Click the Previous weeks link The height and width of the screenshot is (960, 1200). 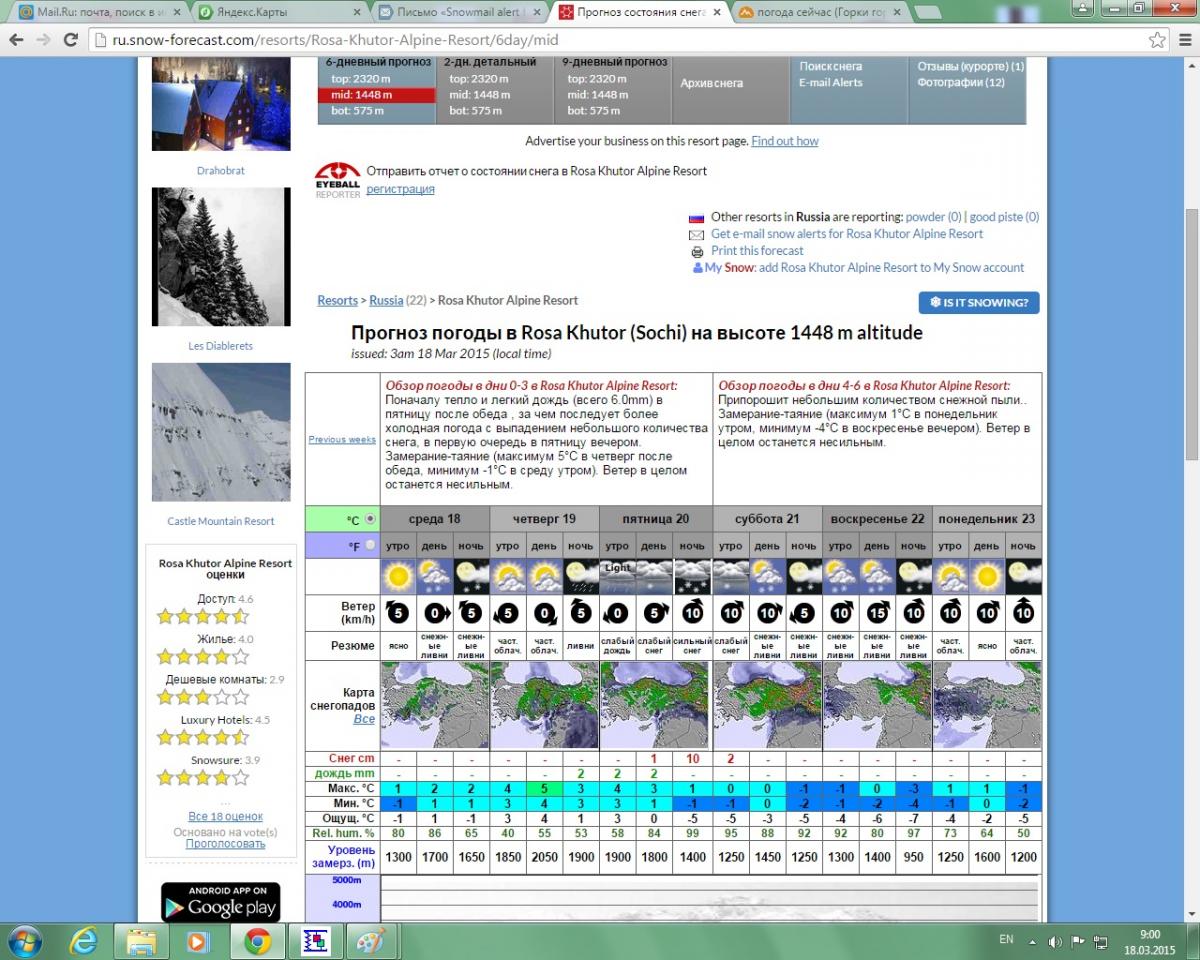[x=342, y=439]
